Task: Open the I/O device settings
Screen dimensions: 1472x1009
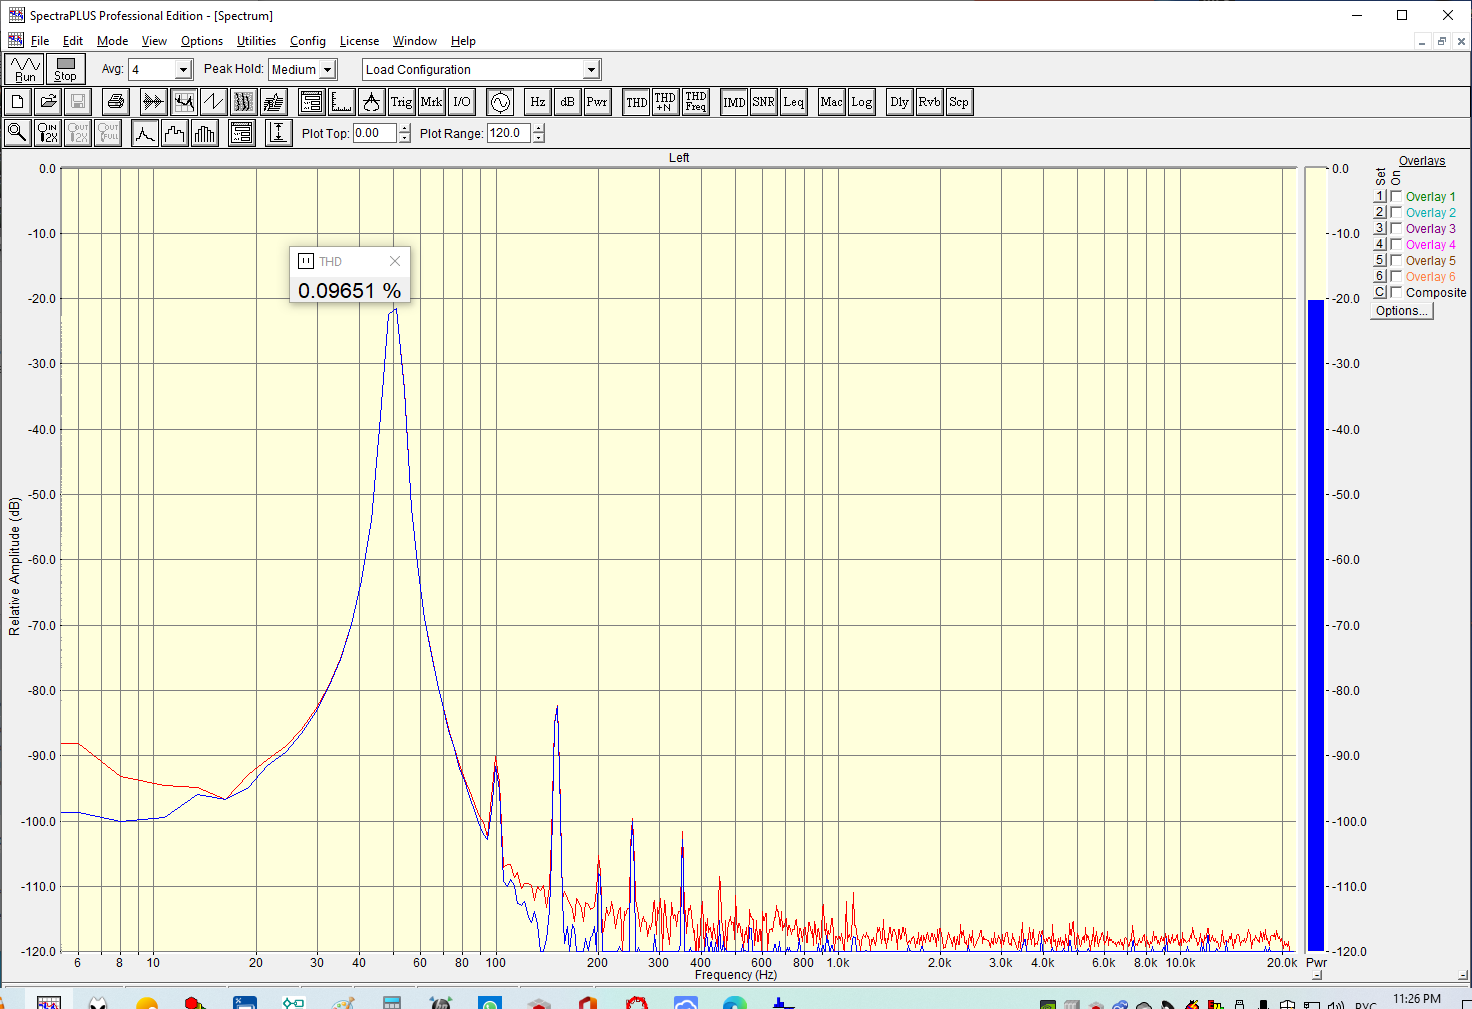Action: tap(461, 102)
